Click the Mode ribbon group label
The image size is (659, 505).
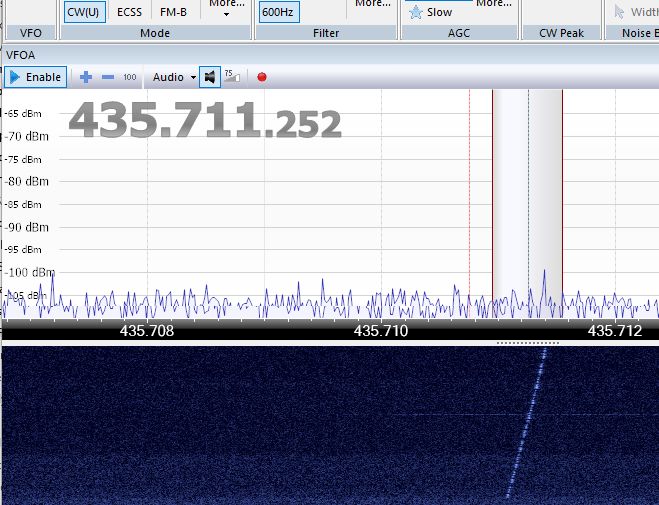click(155, 33)
